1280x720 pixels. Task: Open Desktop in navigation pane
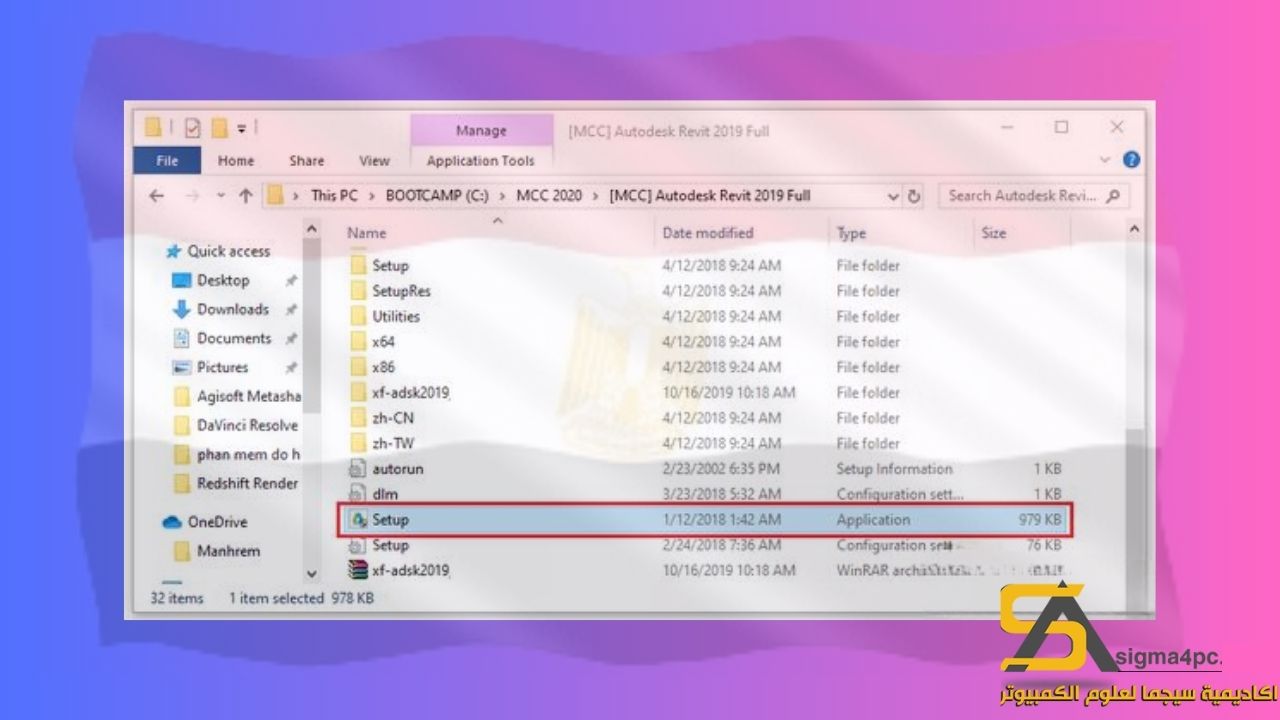point(223,281)
